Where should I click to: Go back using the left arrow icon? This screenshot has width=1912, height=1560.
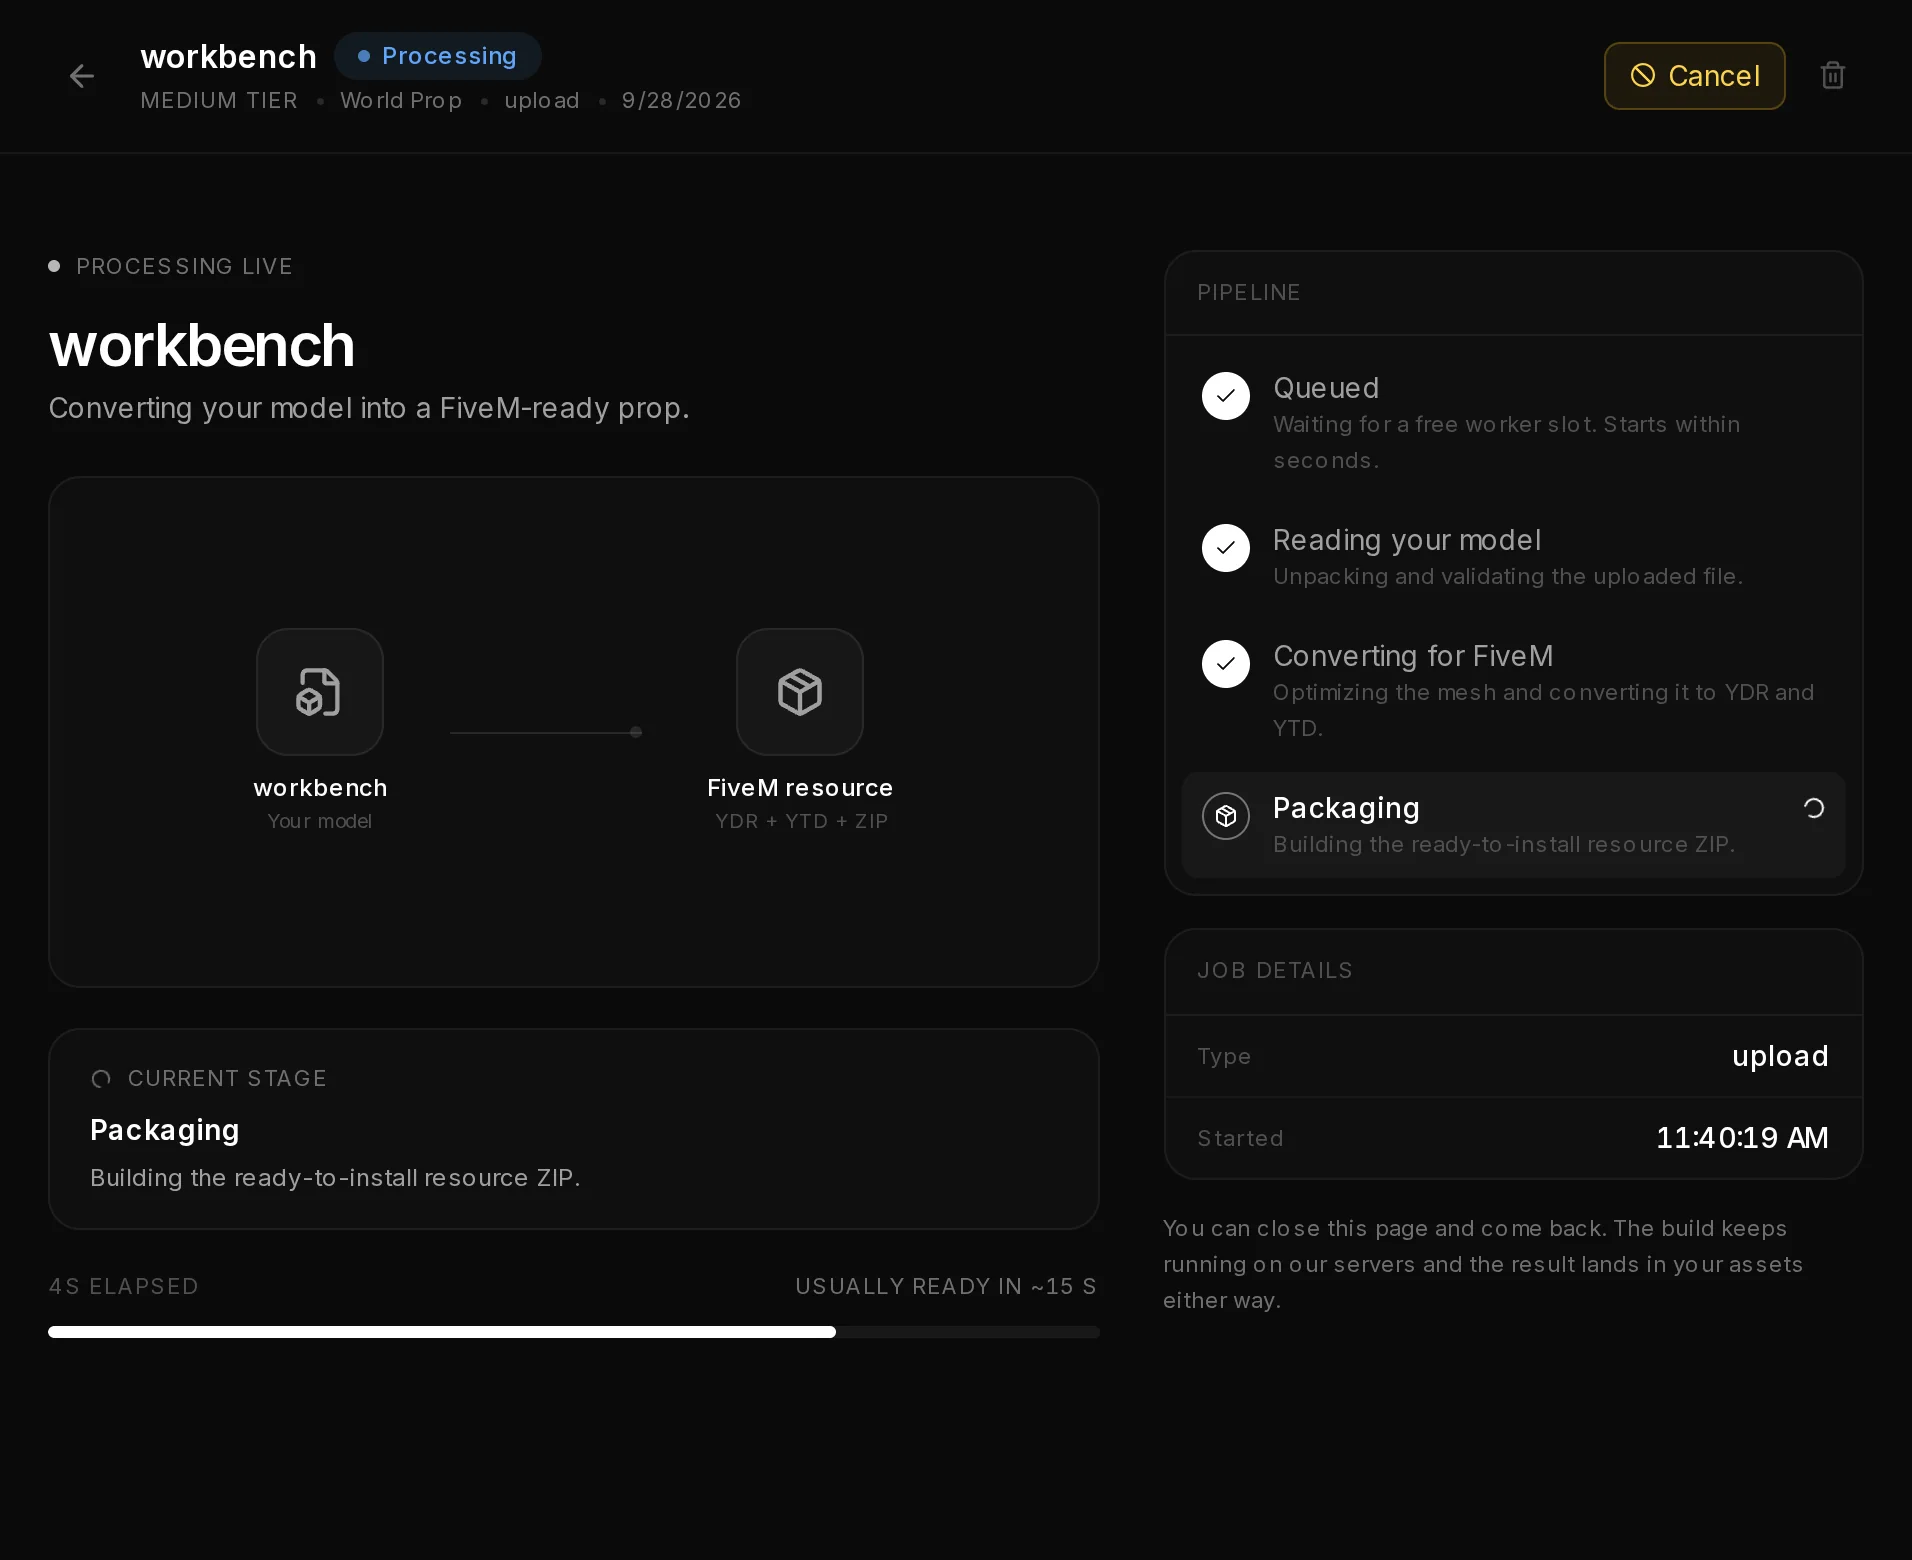[x=82, y=76]
